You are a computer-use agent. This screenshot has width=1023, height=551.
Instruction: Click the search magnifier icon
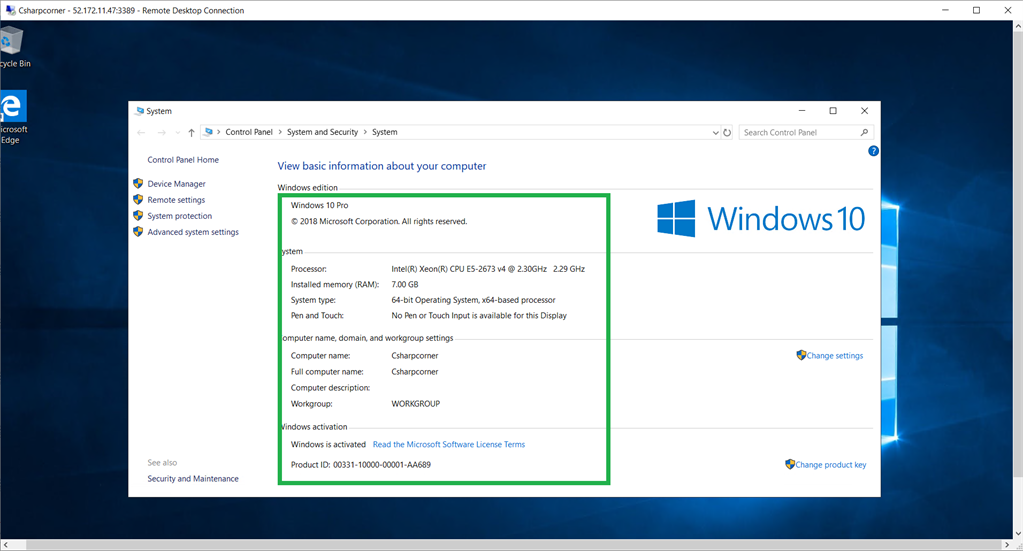point(864,132)
